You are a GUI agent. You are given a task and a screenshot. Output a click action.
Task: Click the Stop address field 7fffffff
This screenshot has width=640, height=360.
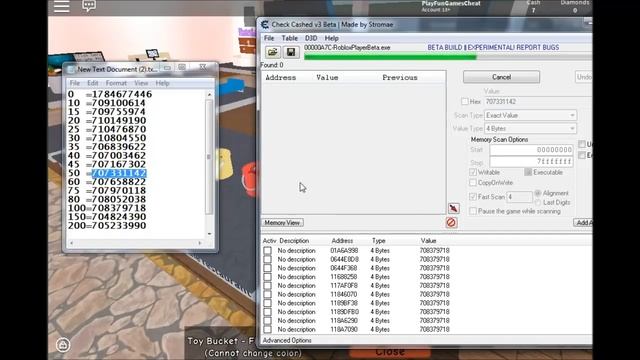[x=531, y=162]
